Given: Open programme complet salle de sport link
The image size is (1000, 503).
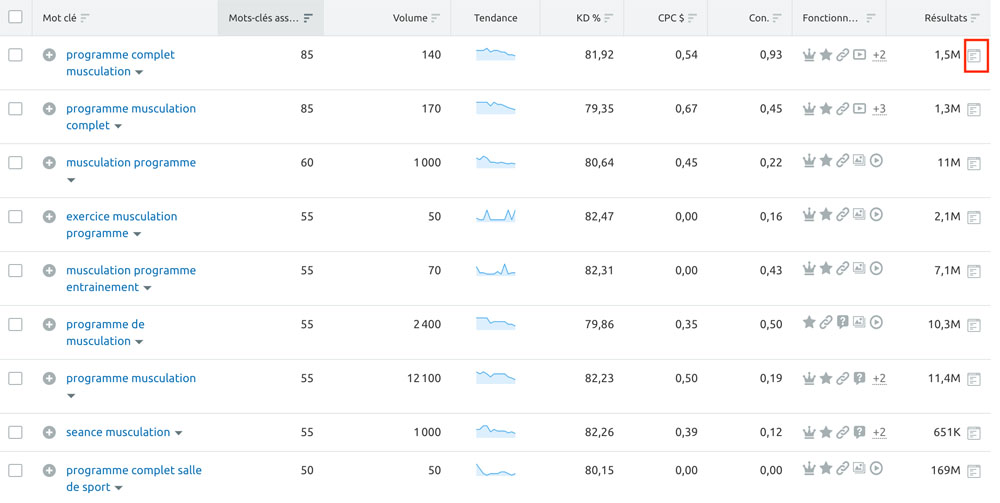Looking at the screenshot, I should 134,479.
